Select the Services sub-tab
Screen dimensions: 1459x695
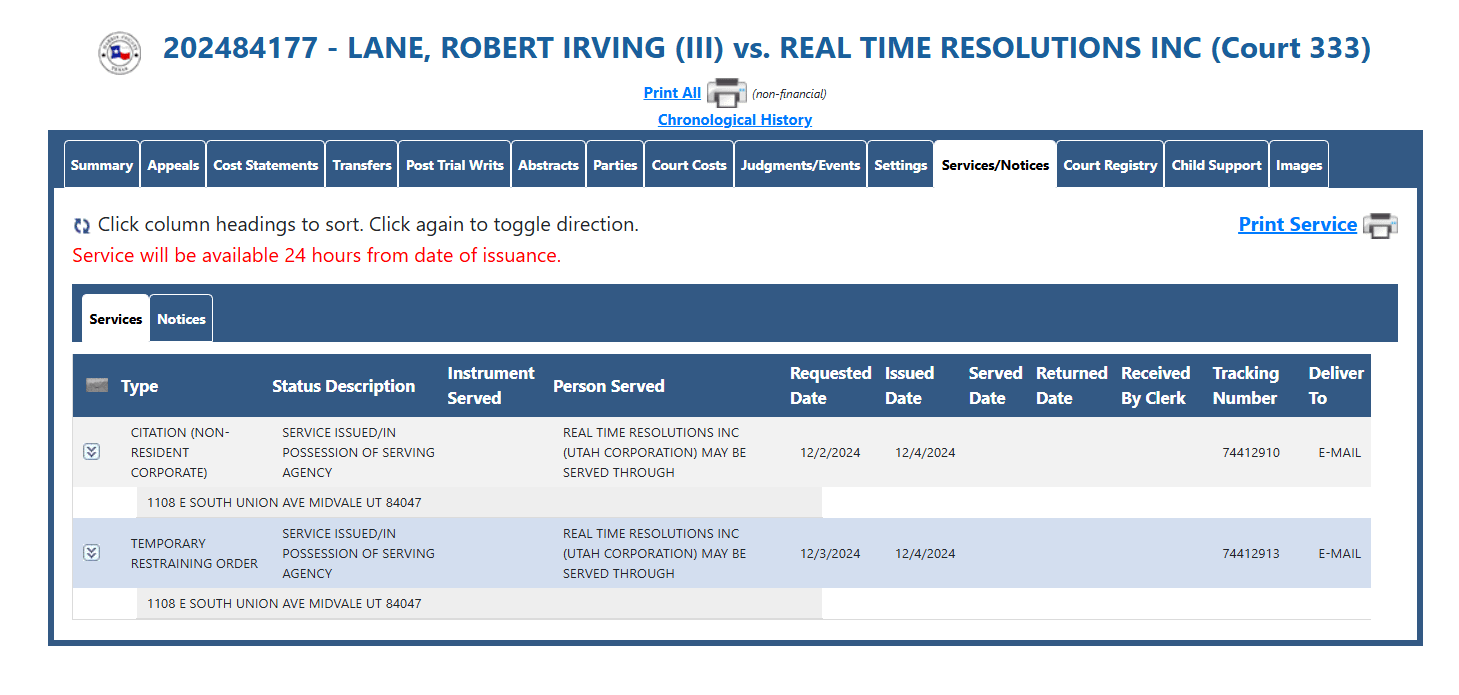[x=116, y=319]
